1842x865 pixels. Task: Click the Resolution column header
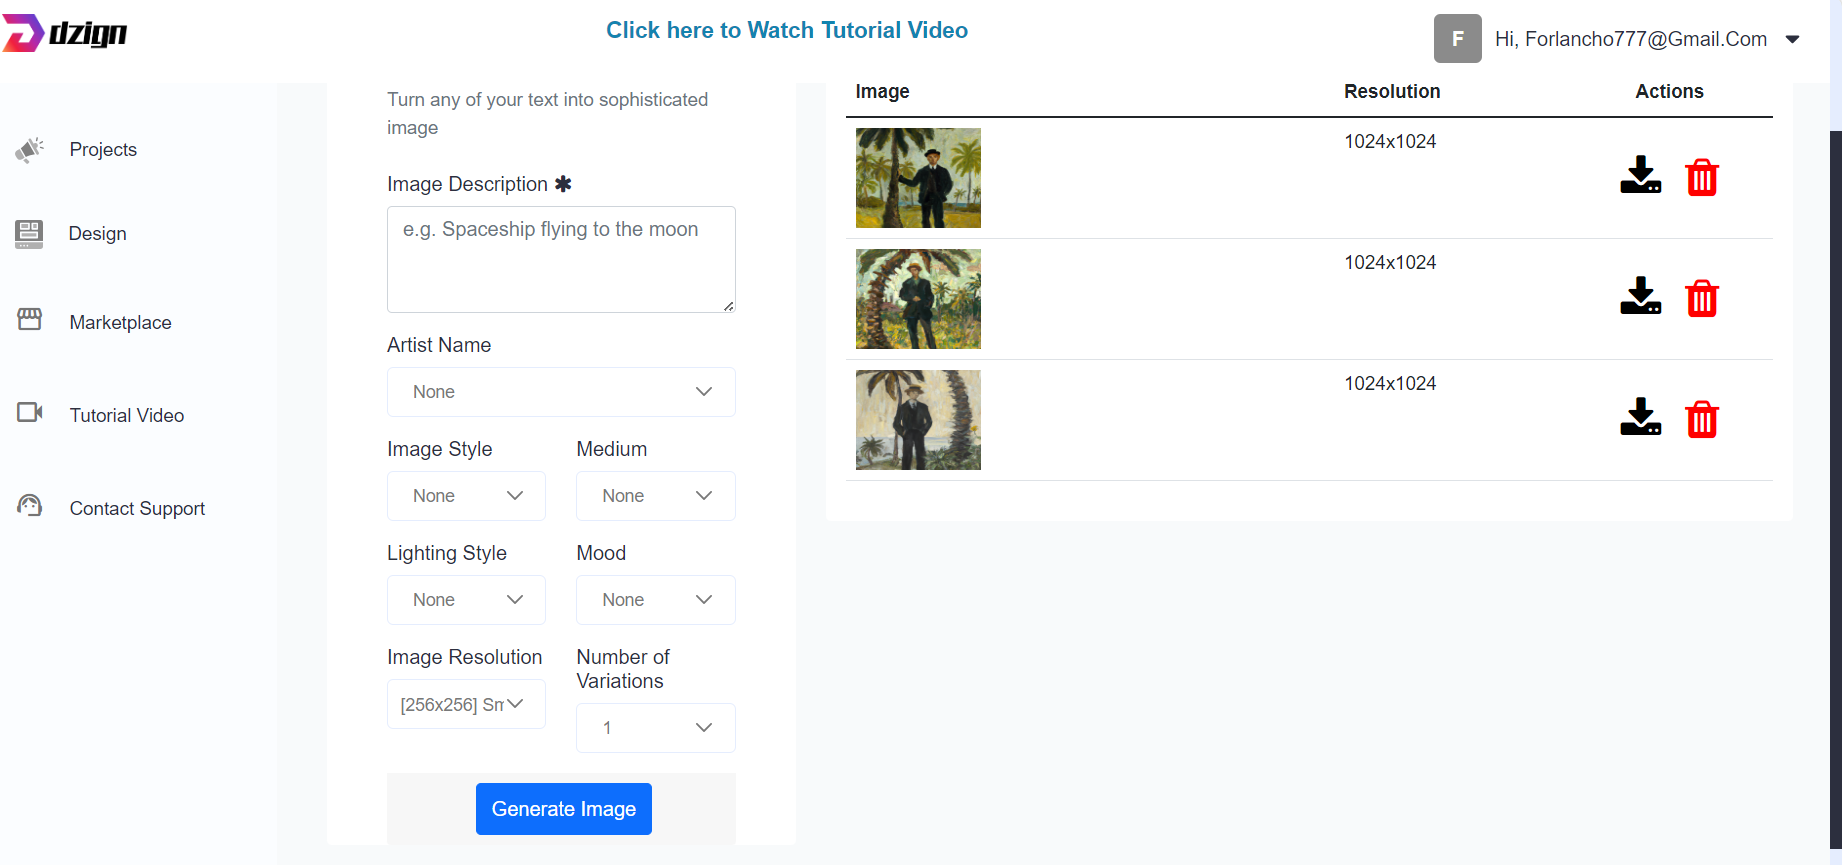[1392, 92]
